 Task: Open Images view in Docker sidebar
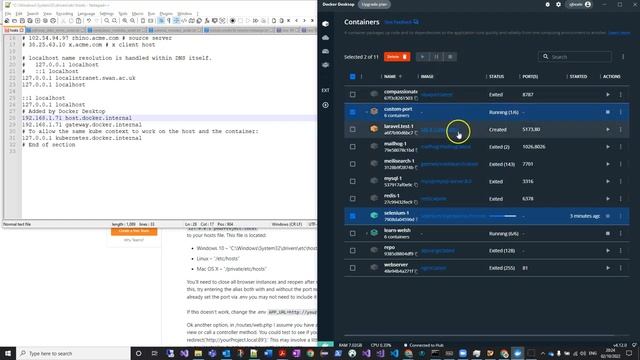pyautogui.click(x=325, y=38)
